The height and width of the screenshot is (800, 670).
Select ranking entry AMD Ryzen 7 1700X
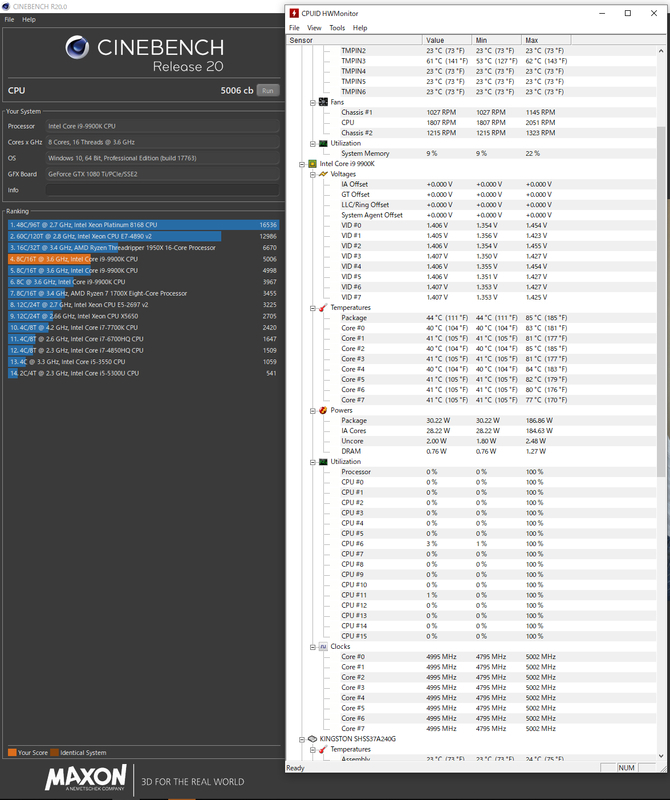pos(143,293)
